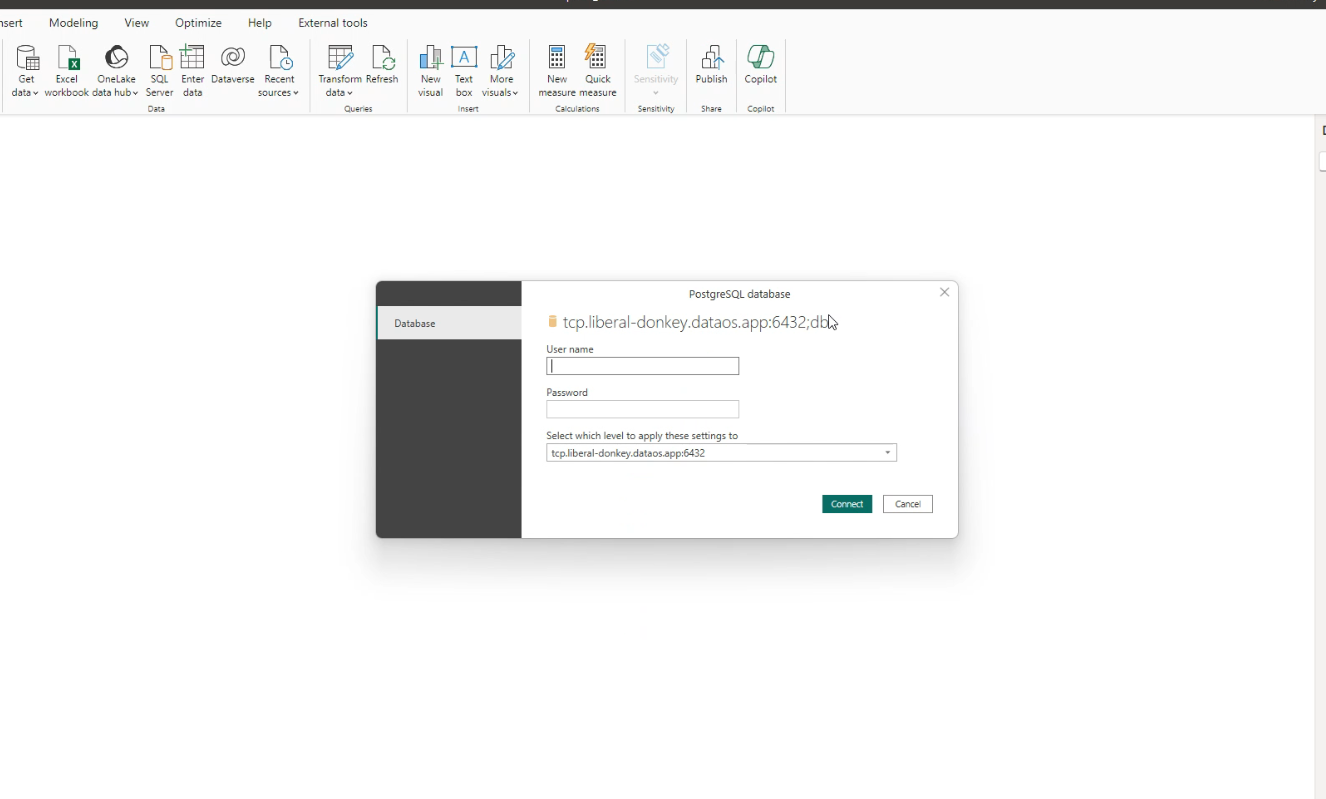This screenshot has width=1326, height=799.
Task: Switch to the View tab
Action: tap(137, 23)
